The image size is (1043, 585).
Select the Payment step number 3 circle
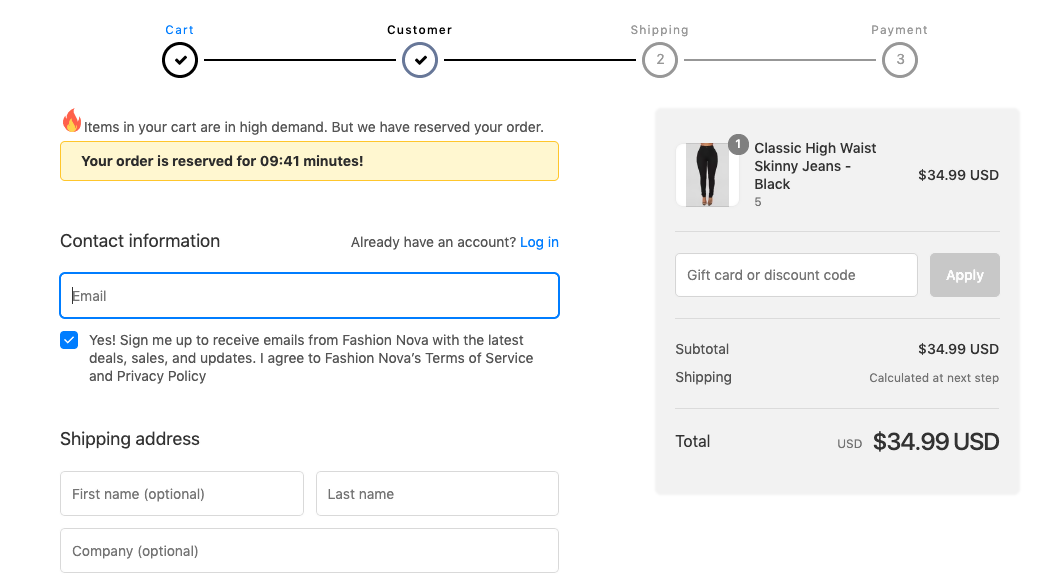[900, 60]
